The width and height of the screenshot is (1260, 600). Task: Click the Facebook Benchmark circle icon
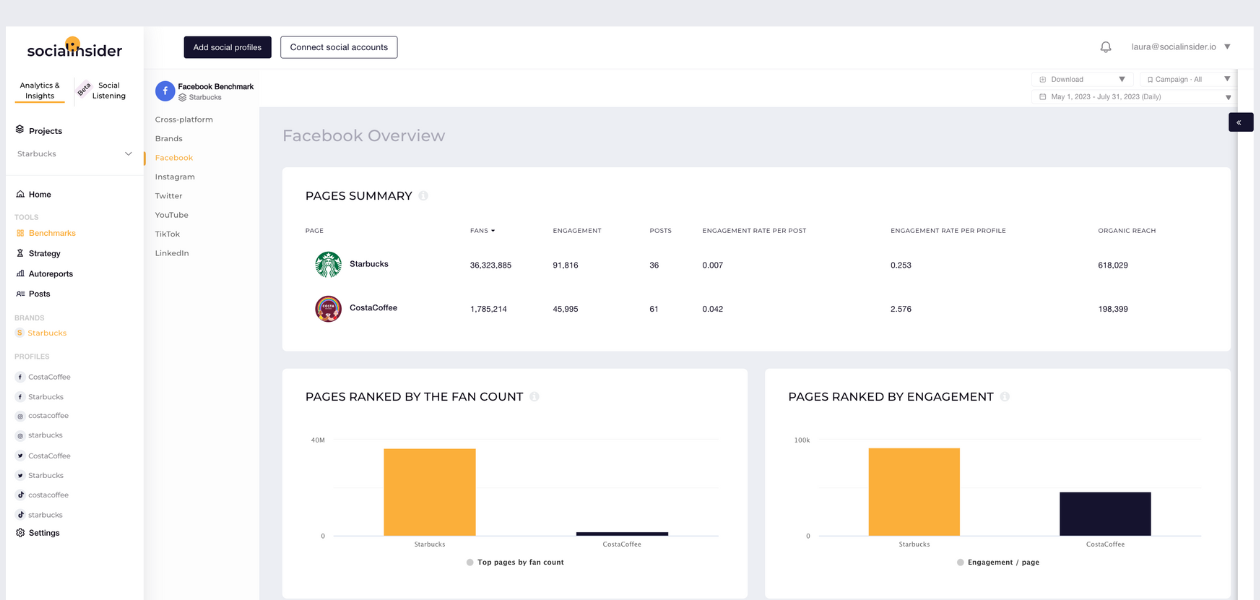(x=165, y=91)
